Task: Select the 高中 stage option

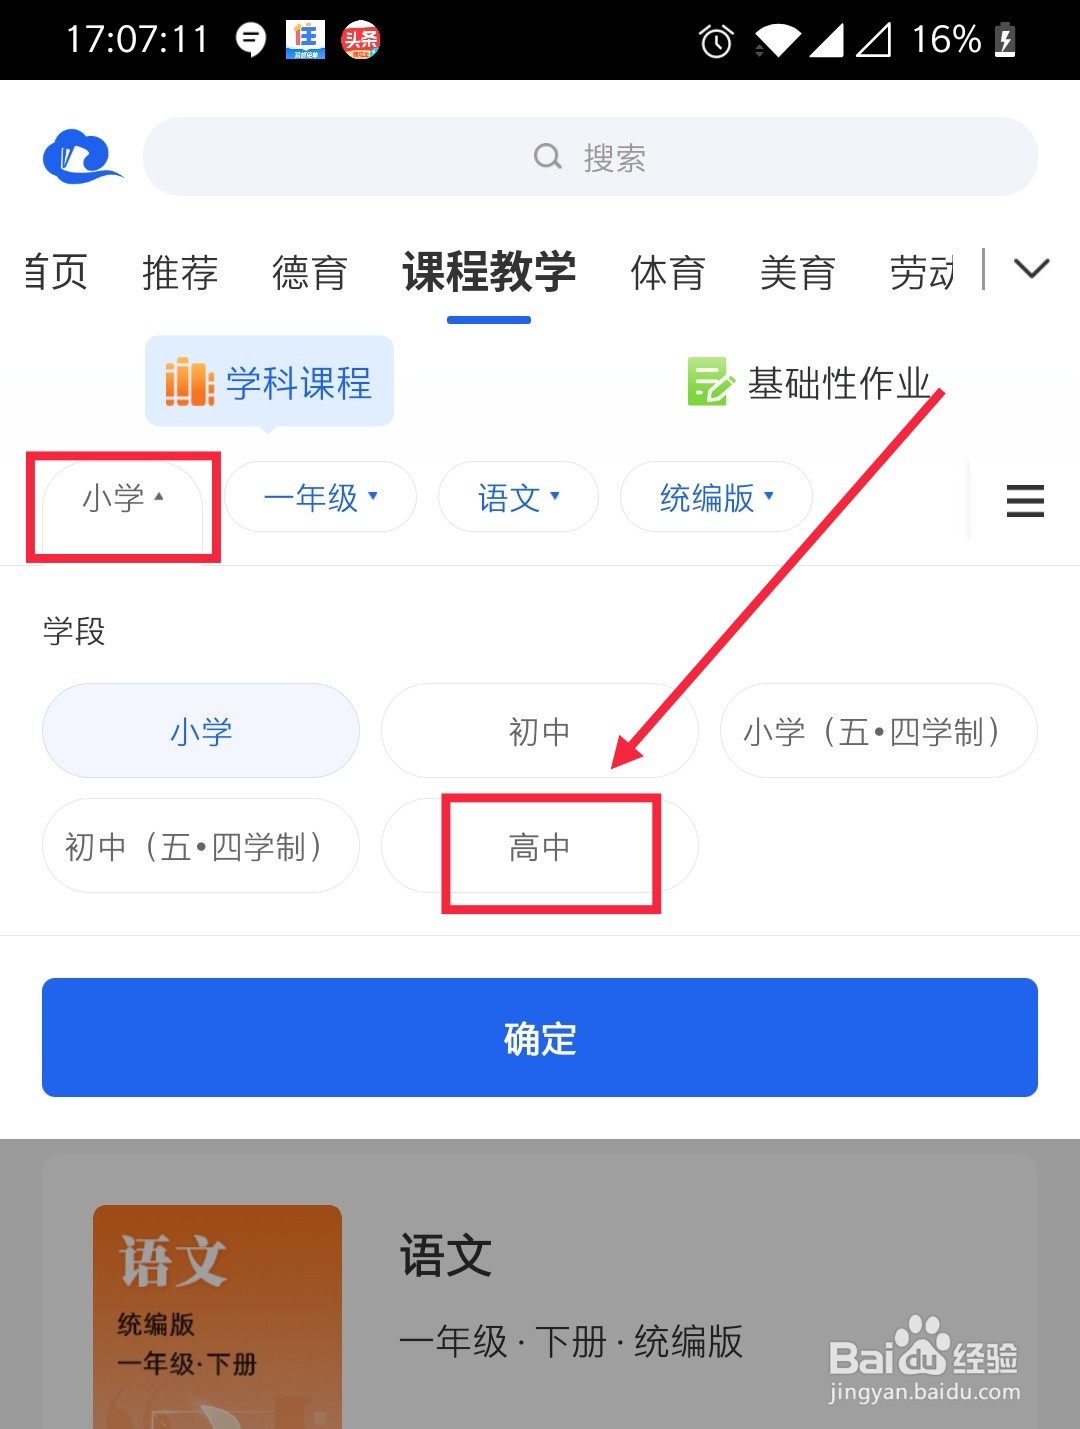Action: (x=540, y=846)
